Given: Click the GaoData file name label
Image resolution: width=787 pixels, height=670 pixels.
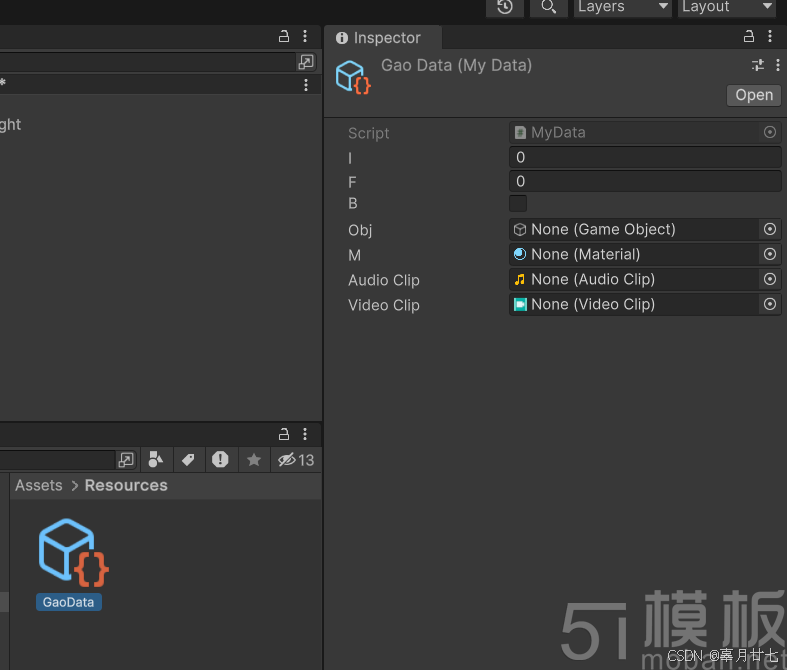Looking at the screenshot, I should pos(68,602).
